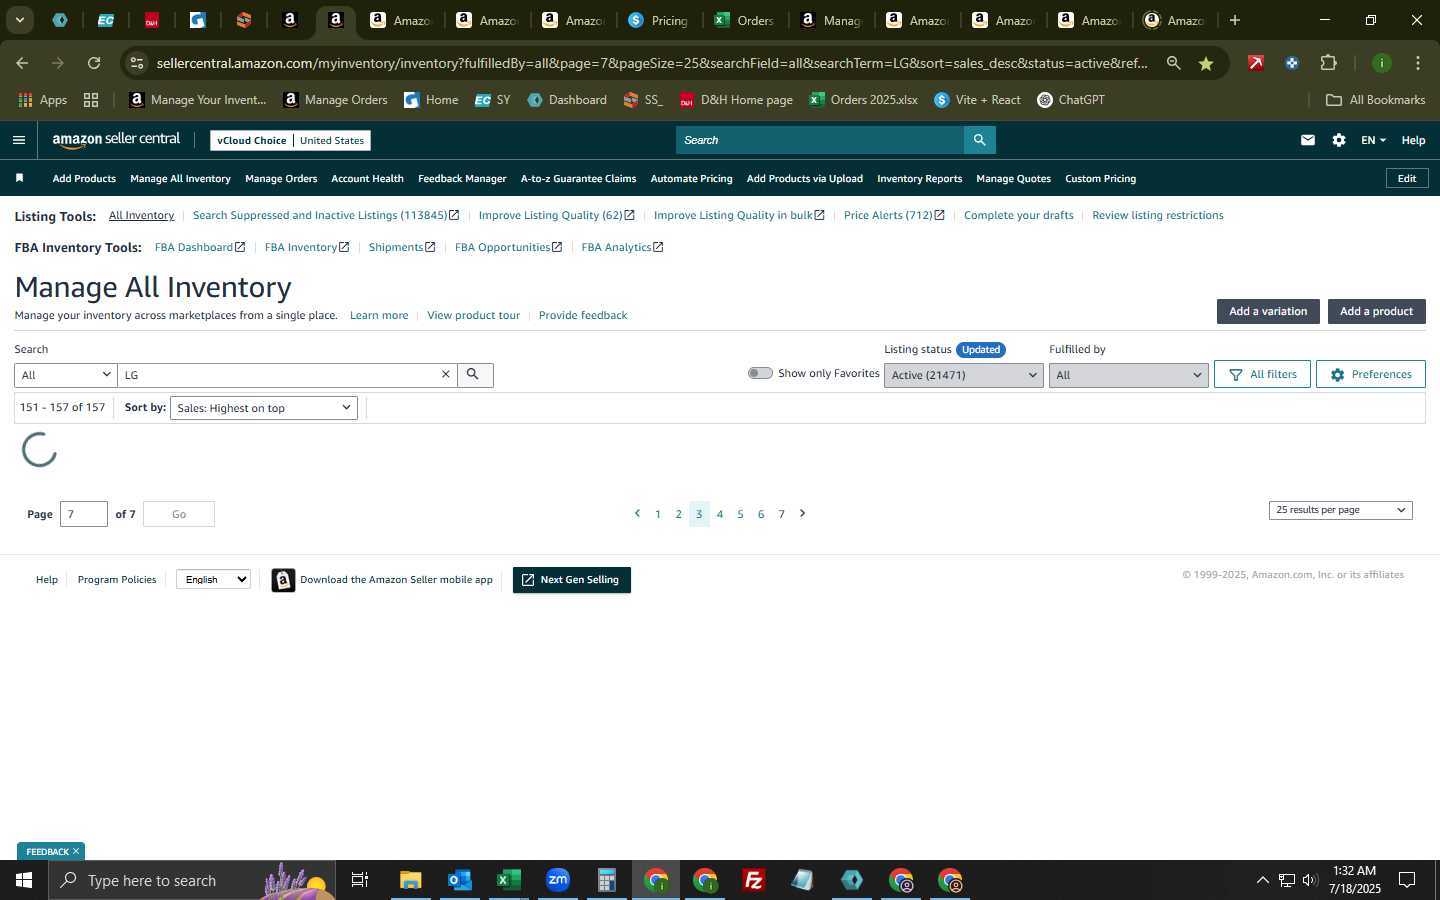Star this page with bookmark icon
The height and width of the screenshot is (900, 1440).
click(x=1206, y=63)
